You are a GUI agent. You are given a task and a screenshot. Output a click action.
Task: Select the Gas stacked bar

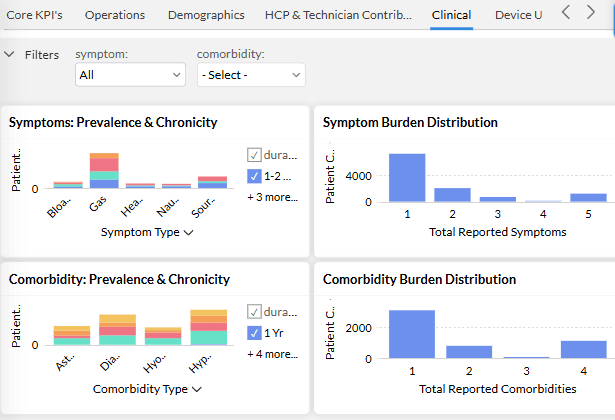click(x=104, y=171)
